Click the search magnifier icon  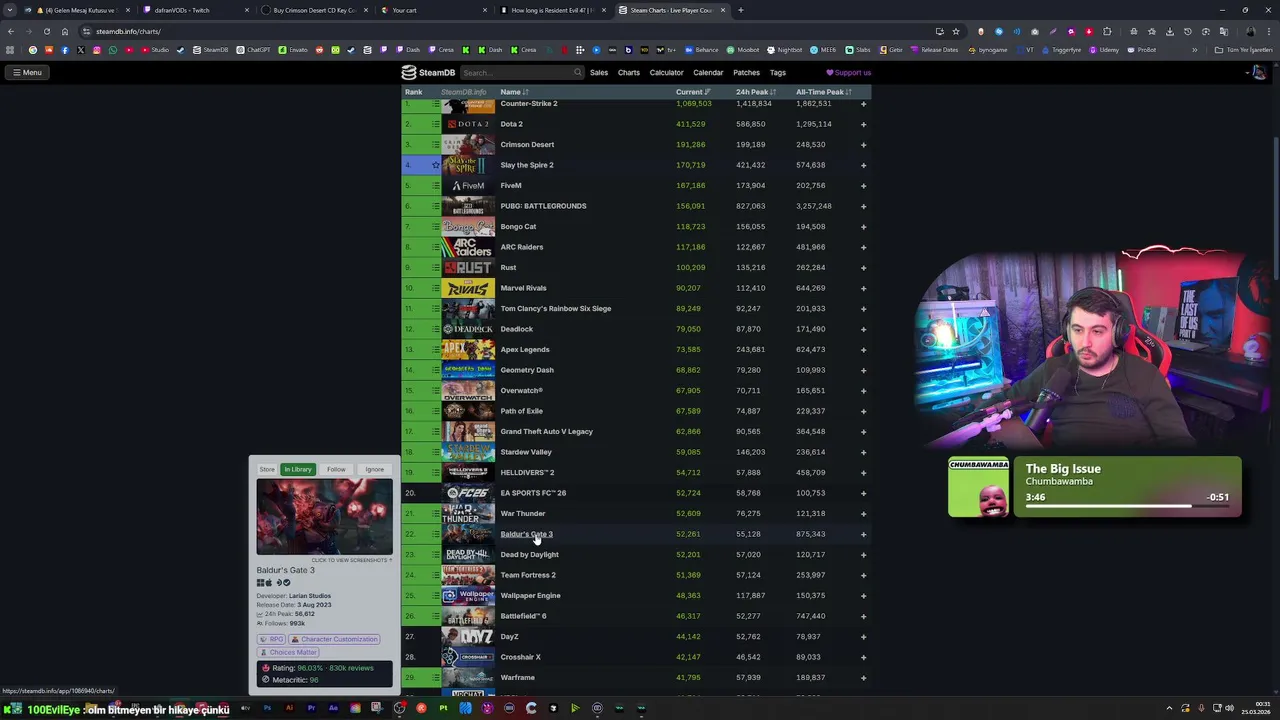pos(578,72)
